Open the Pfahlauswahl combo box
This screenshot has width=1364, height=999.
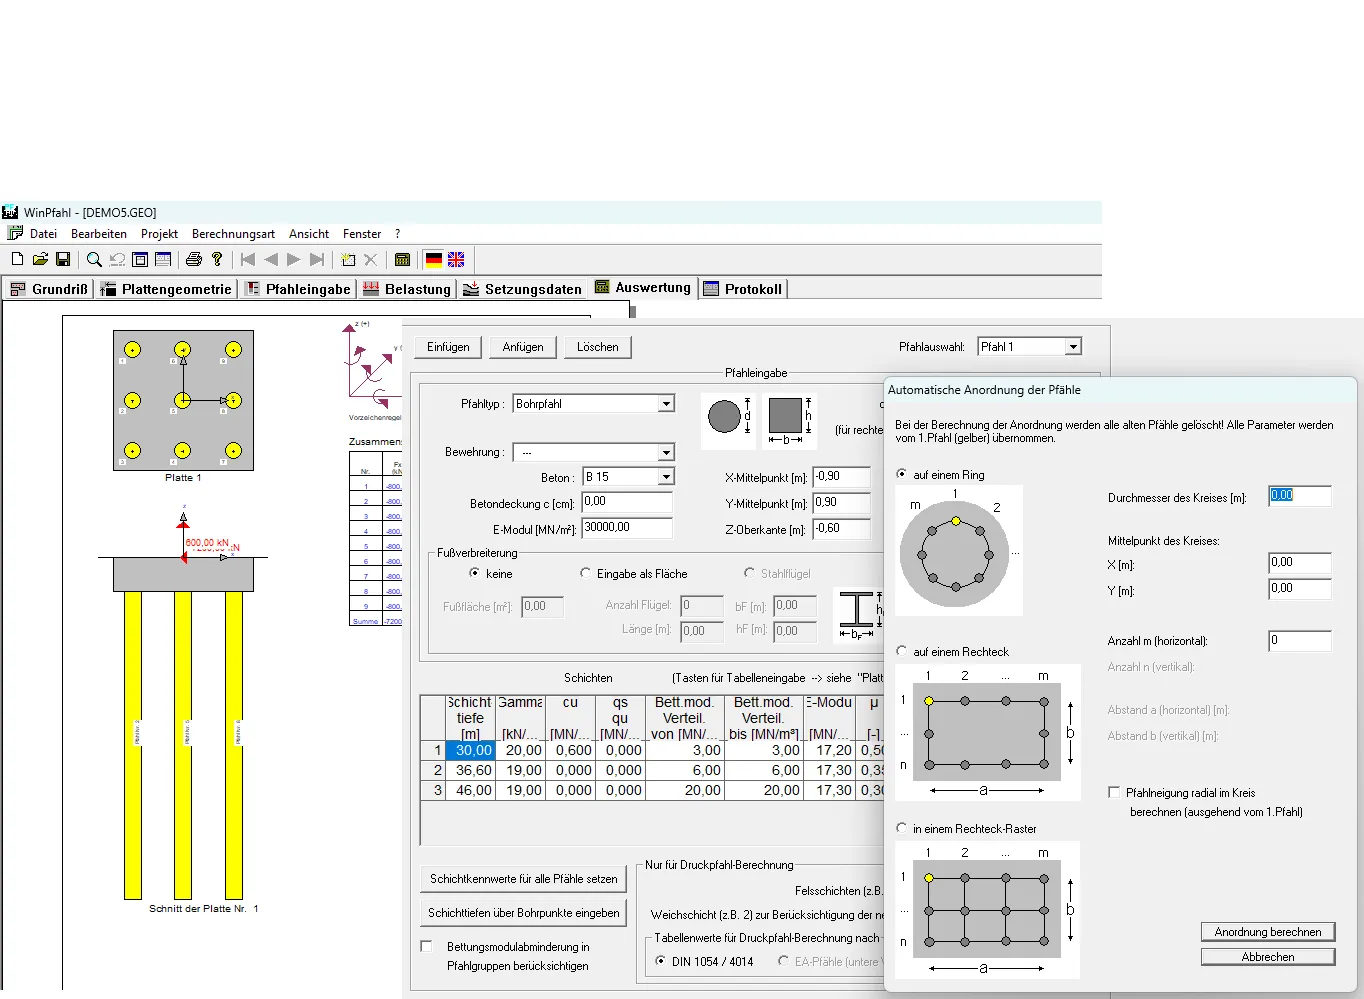pyautogui.click(x=1073, y=346)
